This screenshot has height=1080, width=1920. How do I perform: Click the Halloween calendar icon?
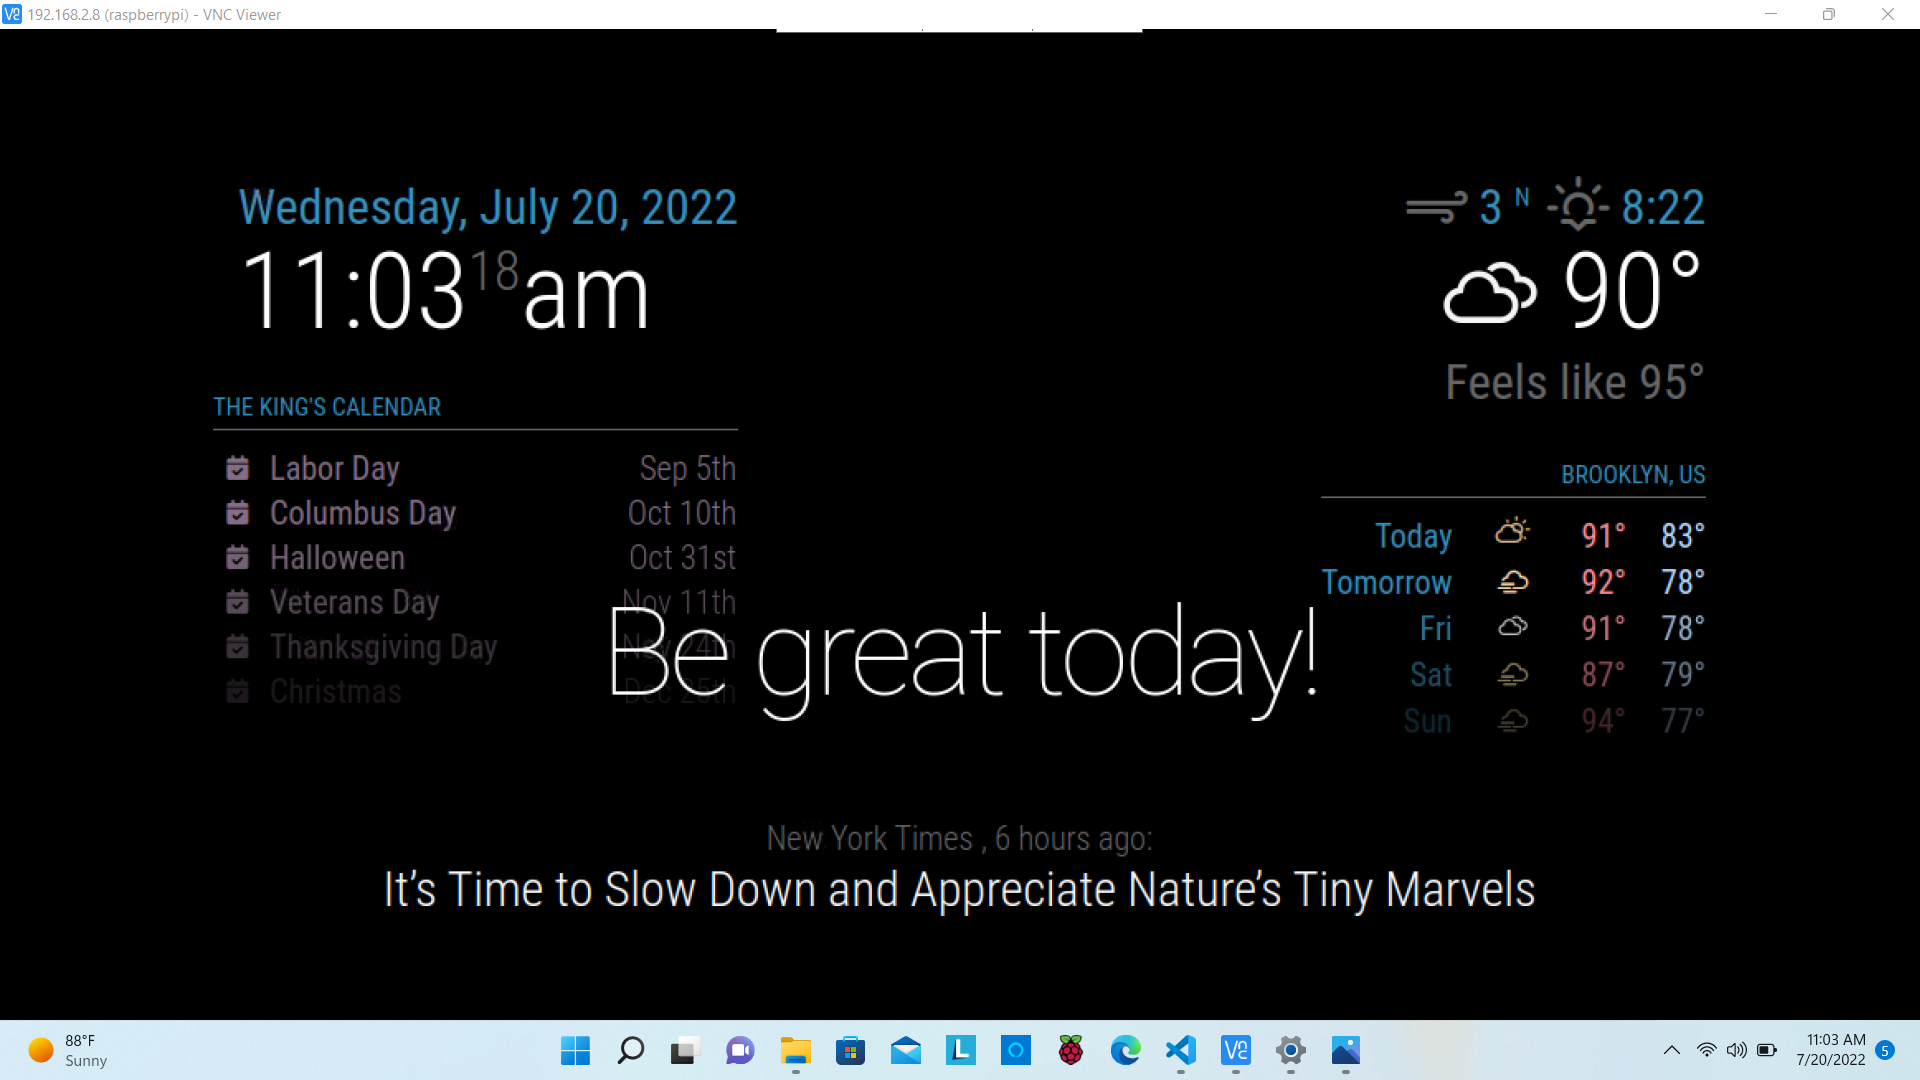[x=237, y=557]
